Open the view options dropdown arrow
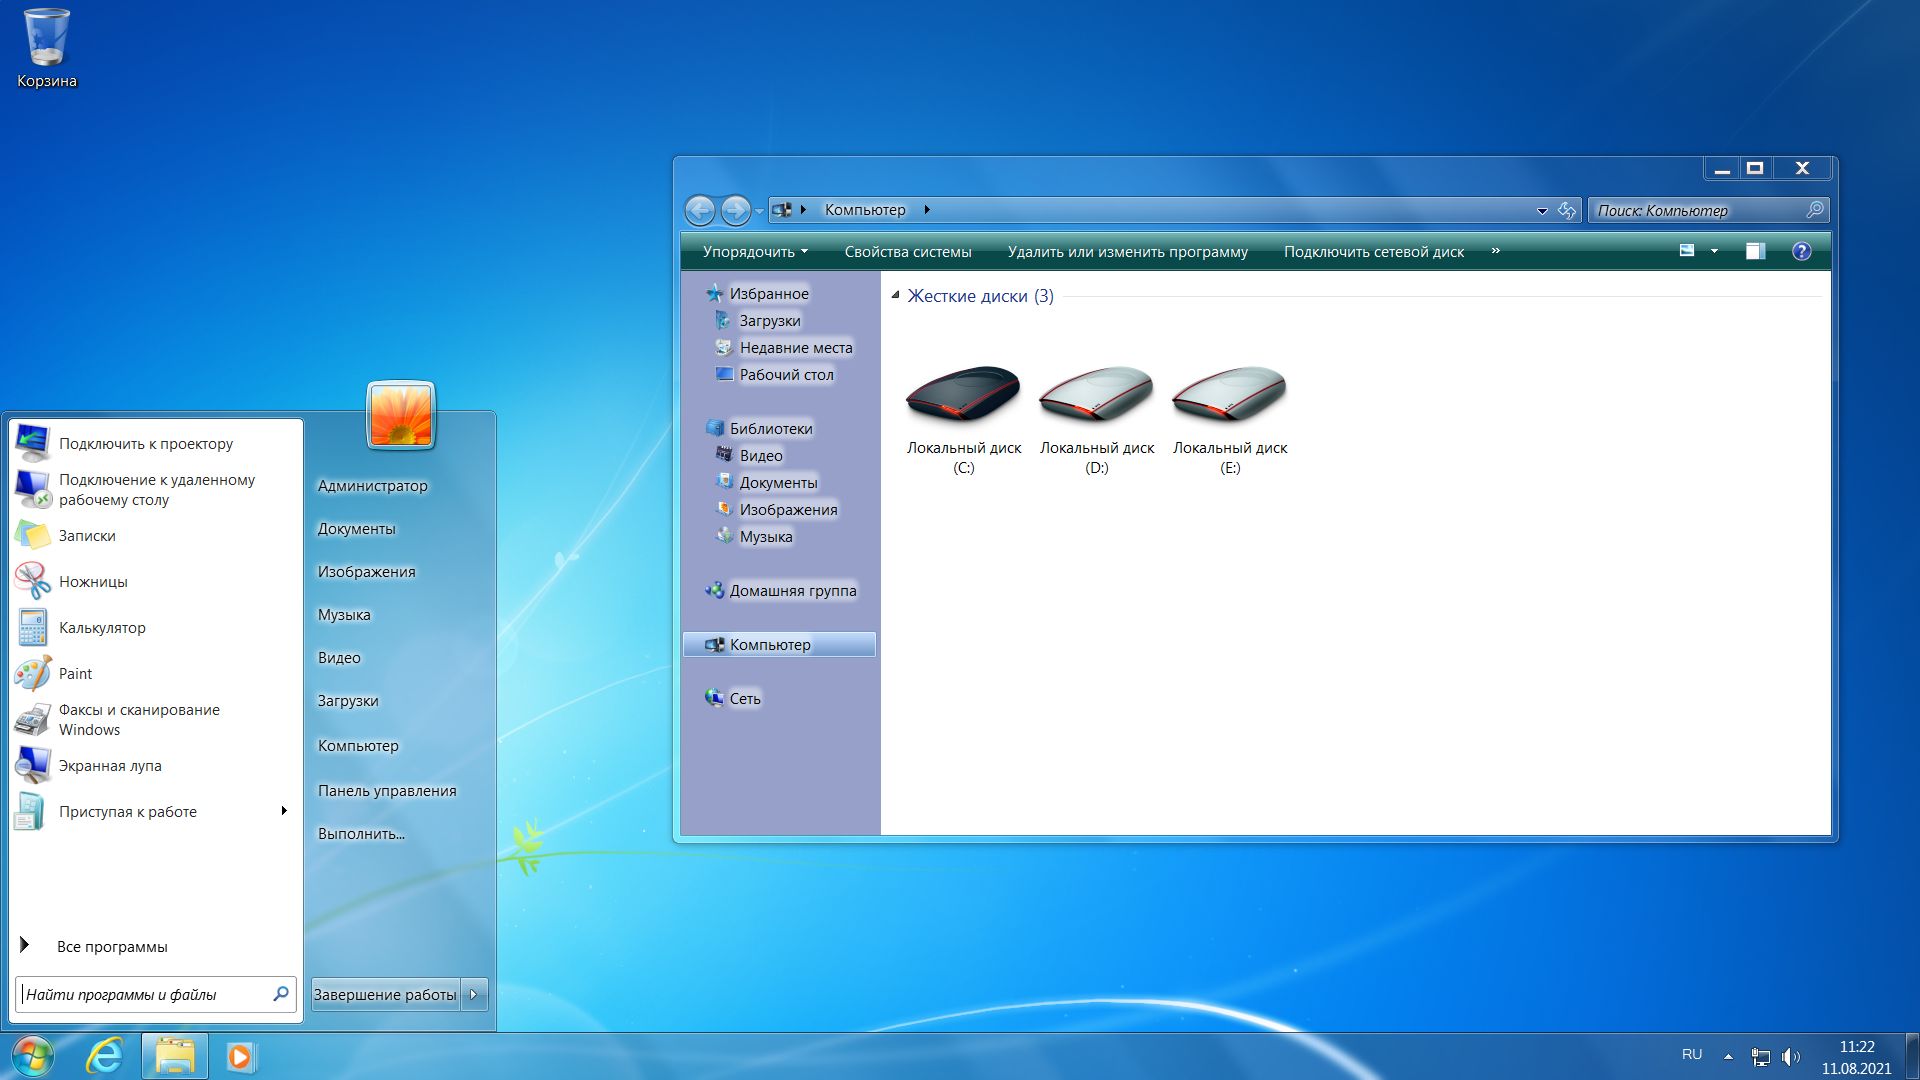This screenshot has height=1080, width=1920. 1714,251
